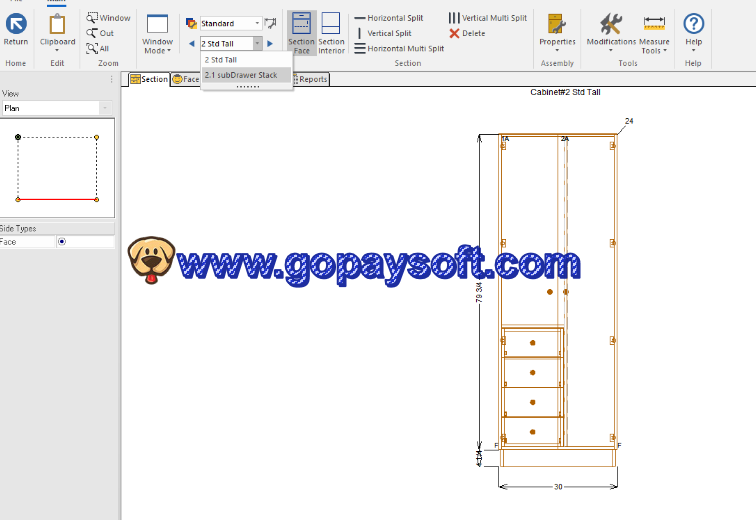
Task: Activate the Section Face view
Action: [x=302, y=33]
